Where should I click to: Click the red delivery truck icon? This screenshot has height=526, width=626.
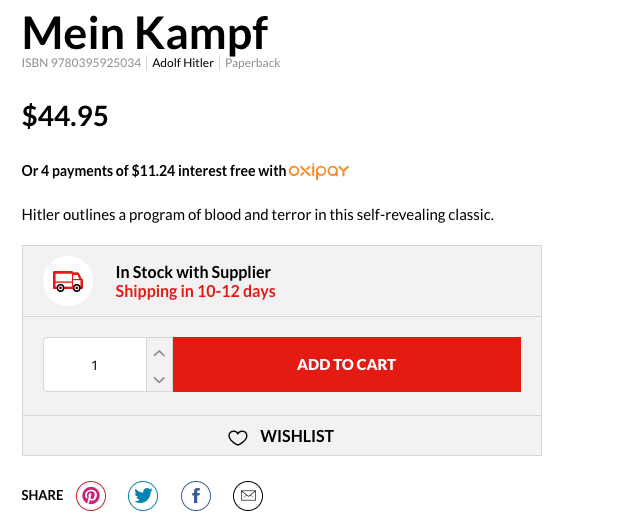point(68,281)
